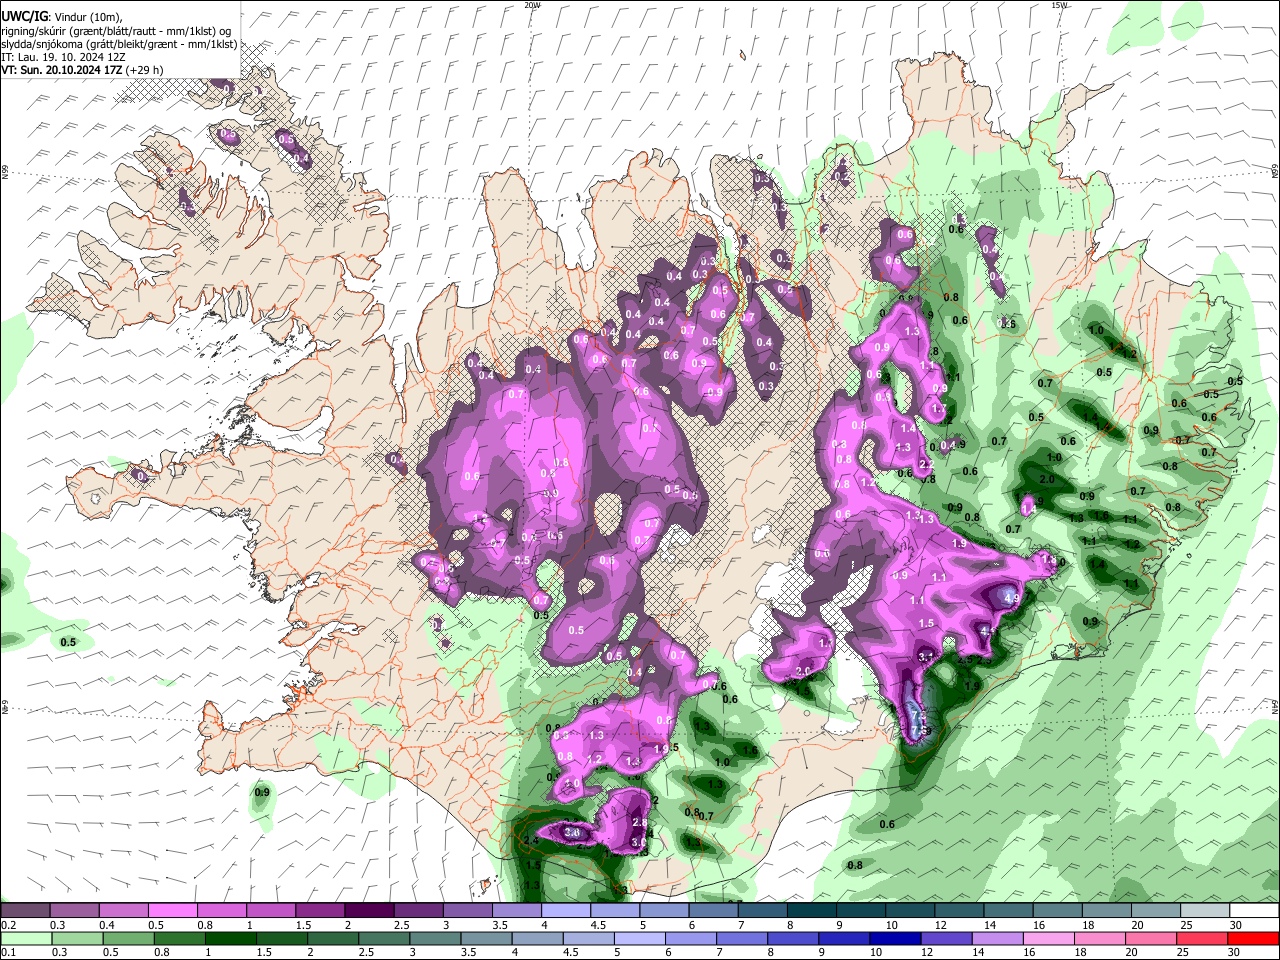Click the 'rigning/skúrir' legend description line

pyautogui.click(x=117, y=31)
